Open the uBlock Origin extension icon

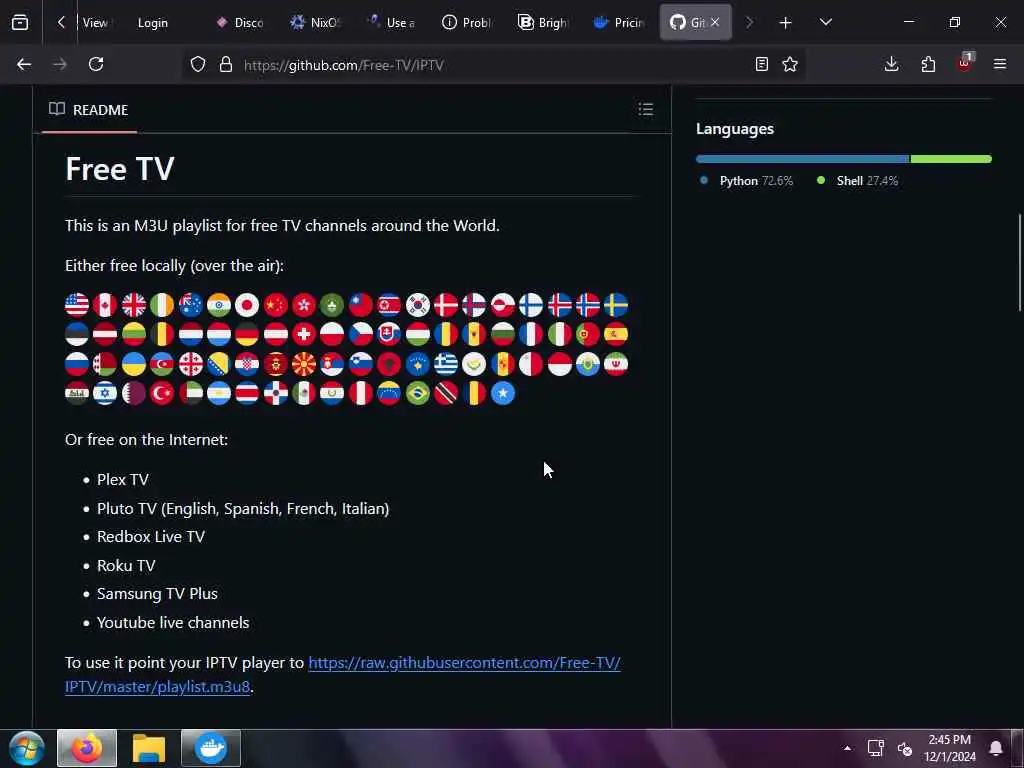click(965, 63)
